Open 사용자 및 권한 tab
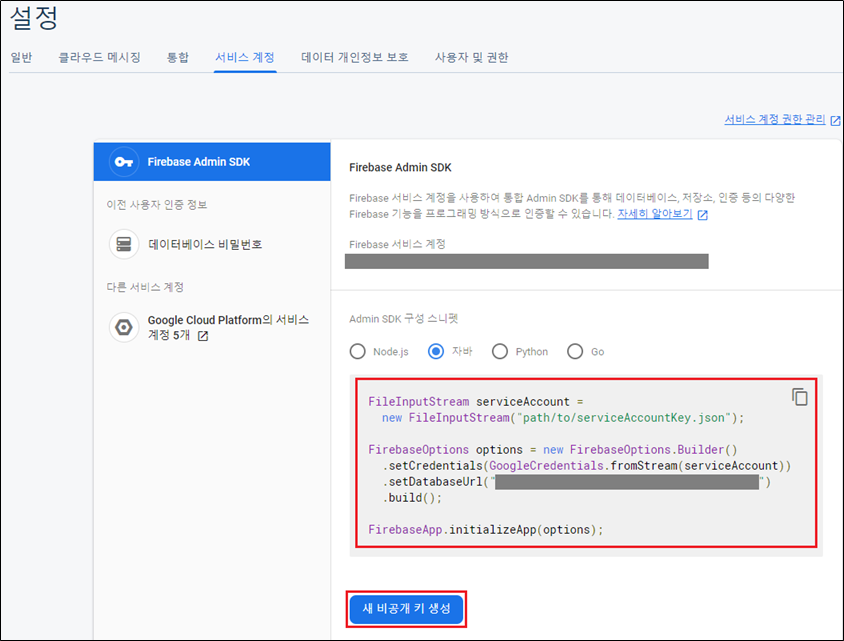This screenshot has height=641, width=844. click(472, 57)
